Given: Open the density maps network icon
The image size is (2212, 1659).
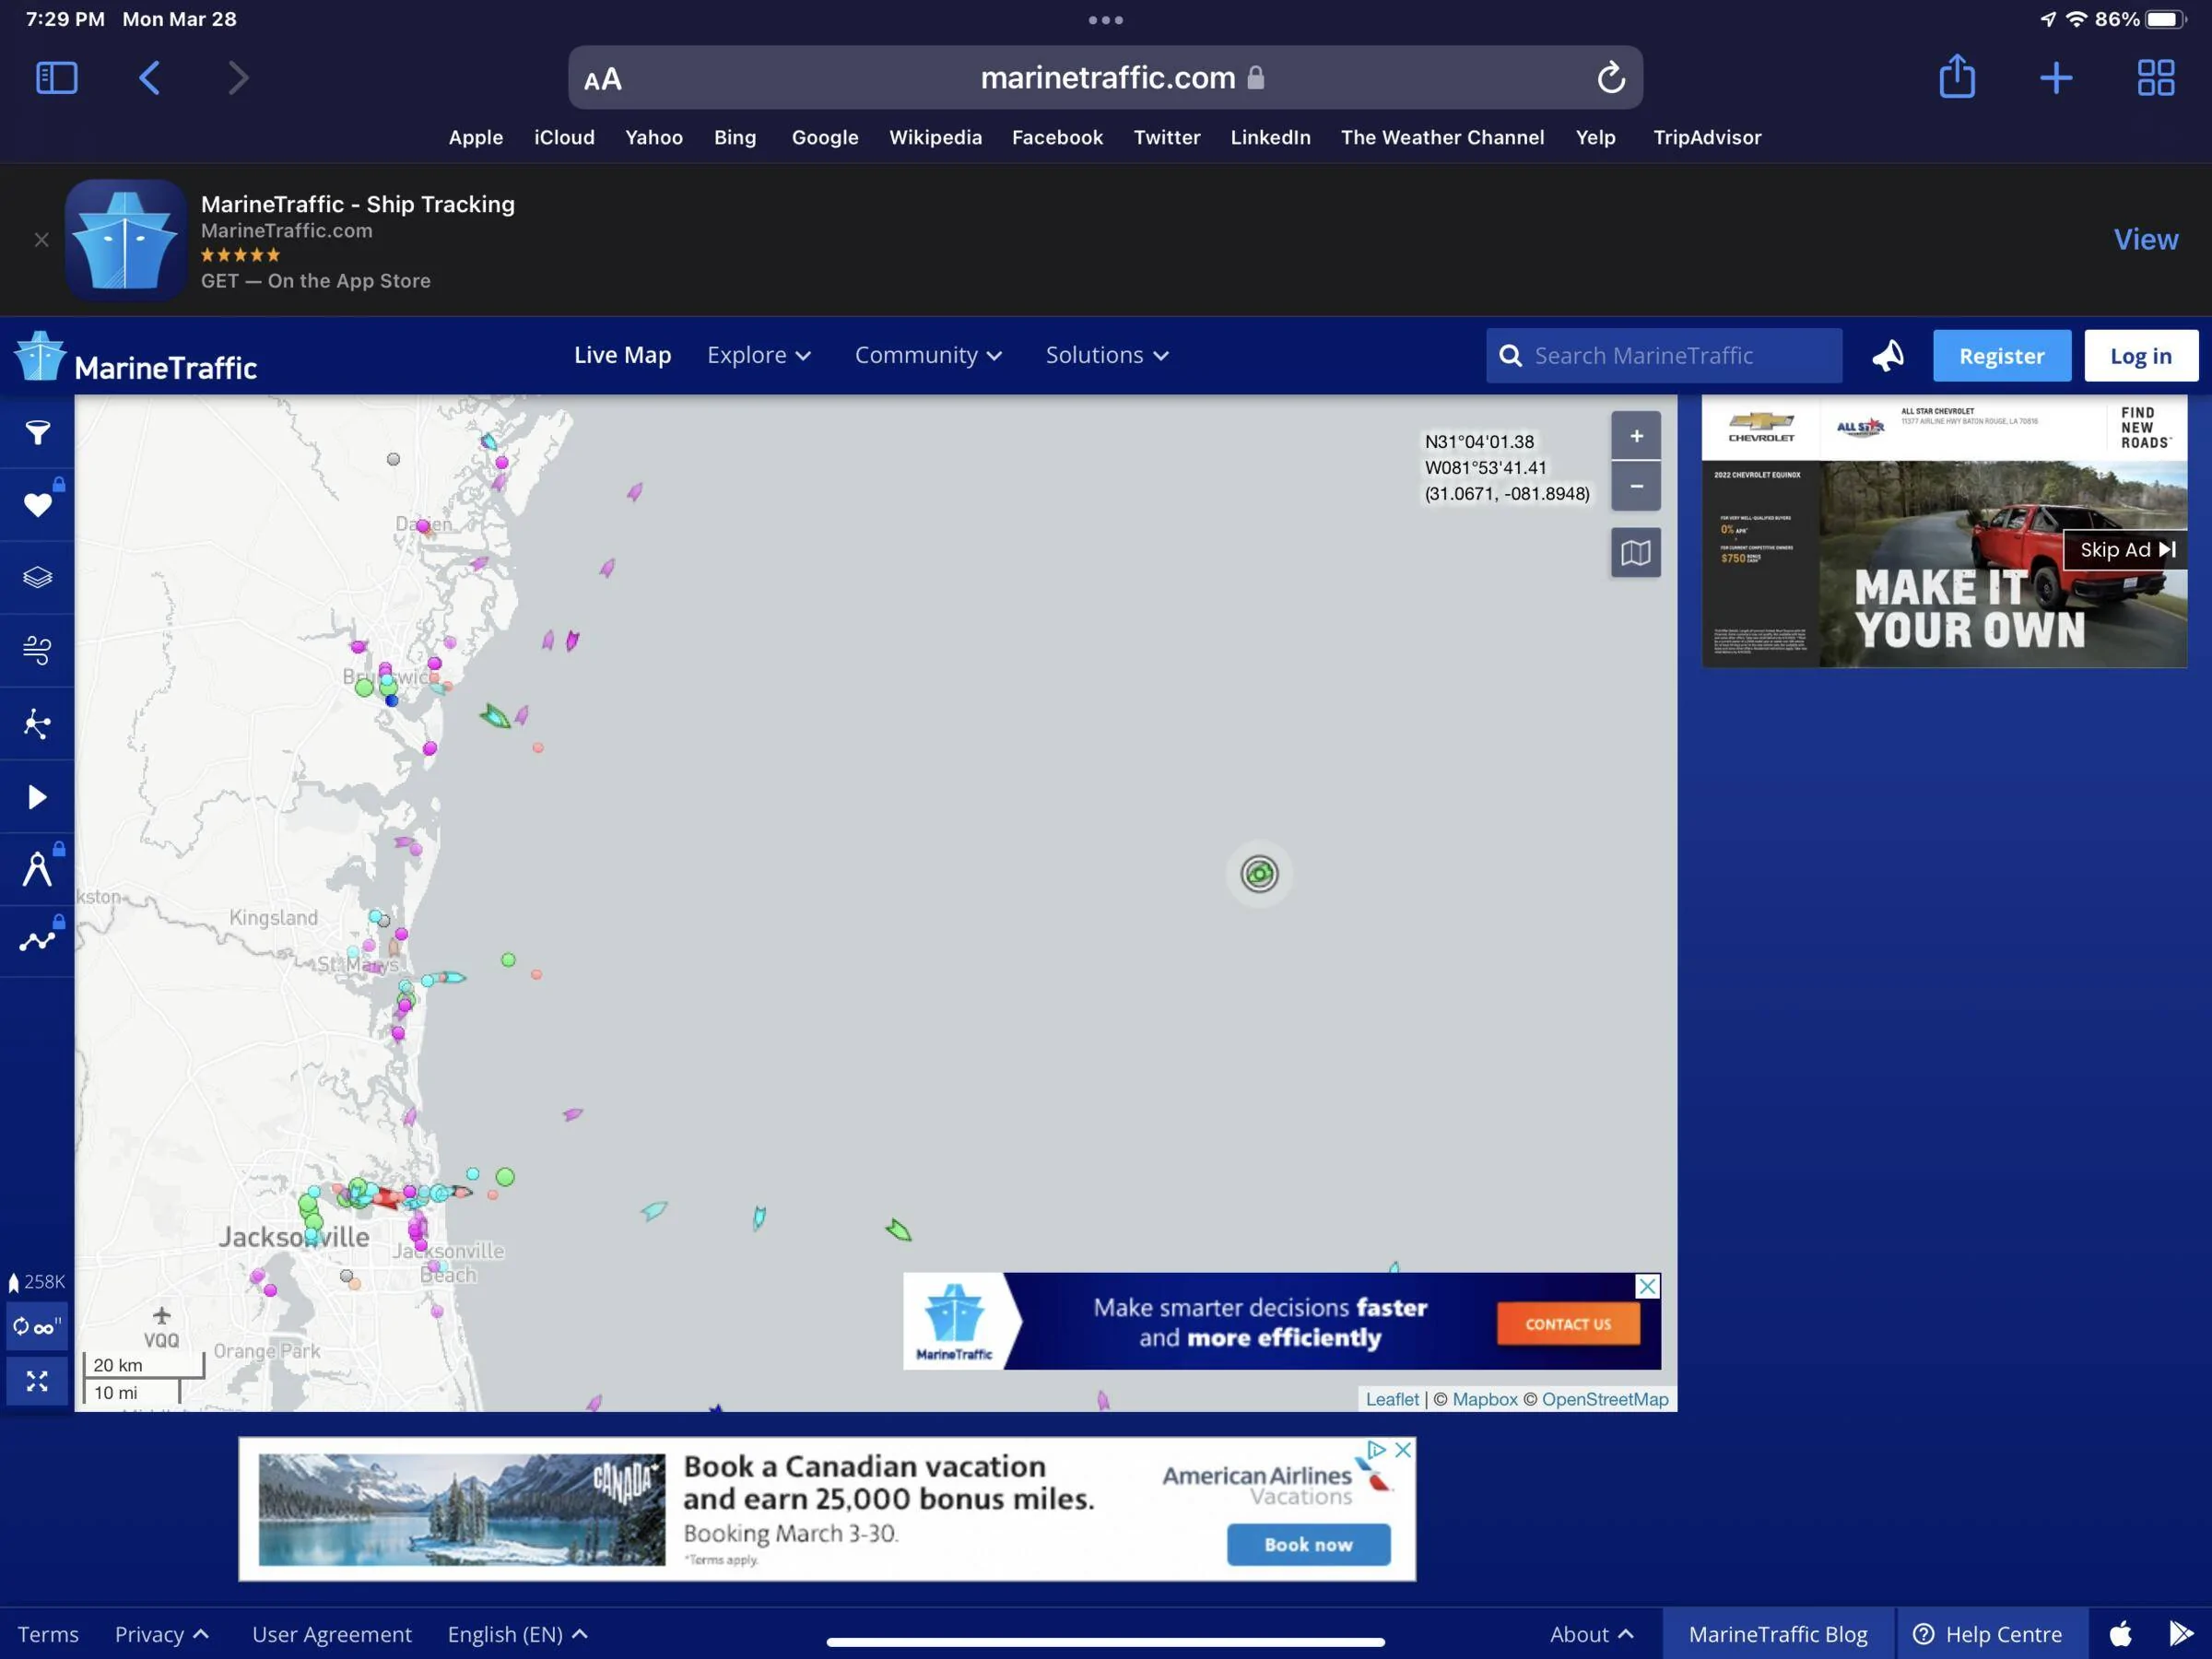Looking at the screenshot, I should point(37,724).
